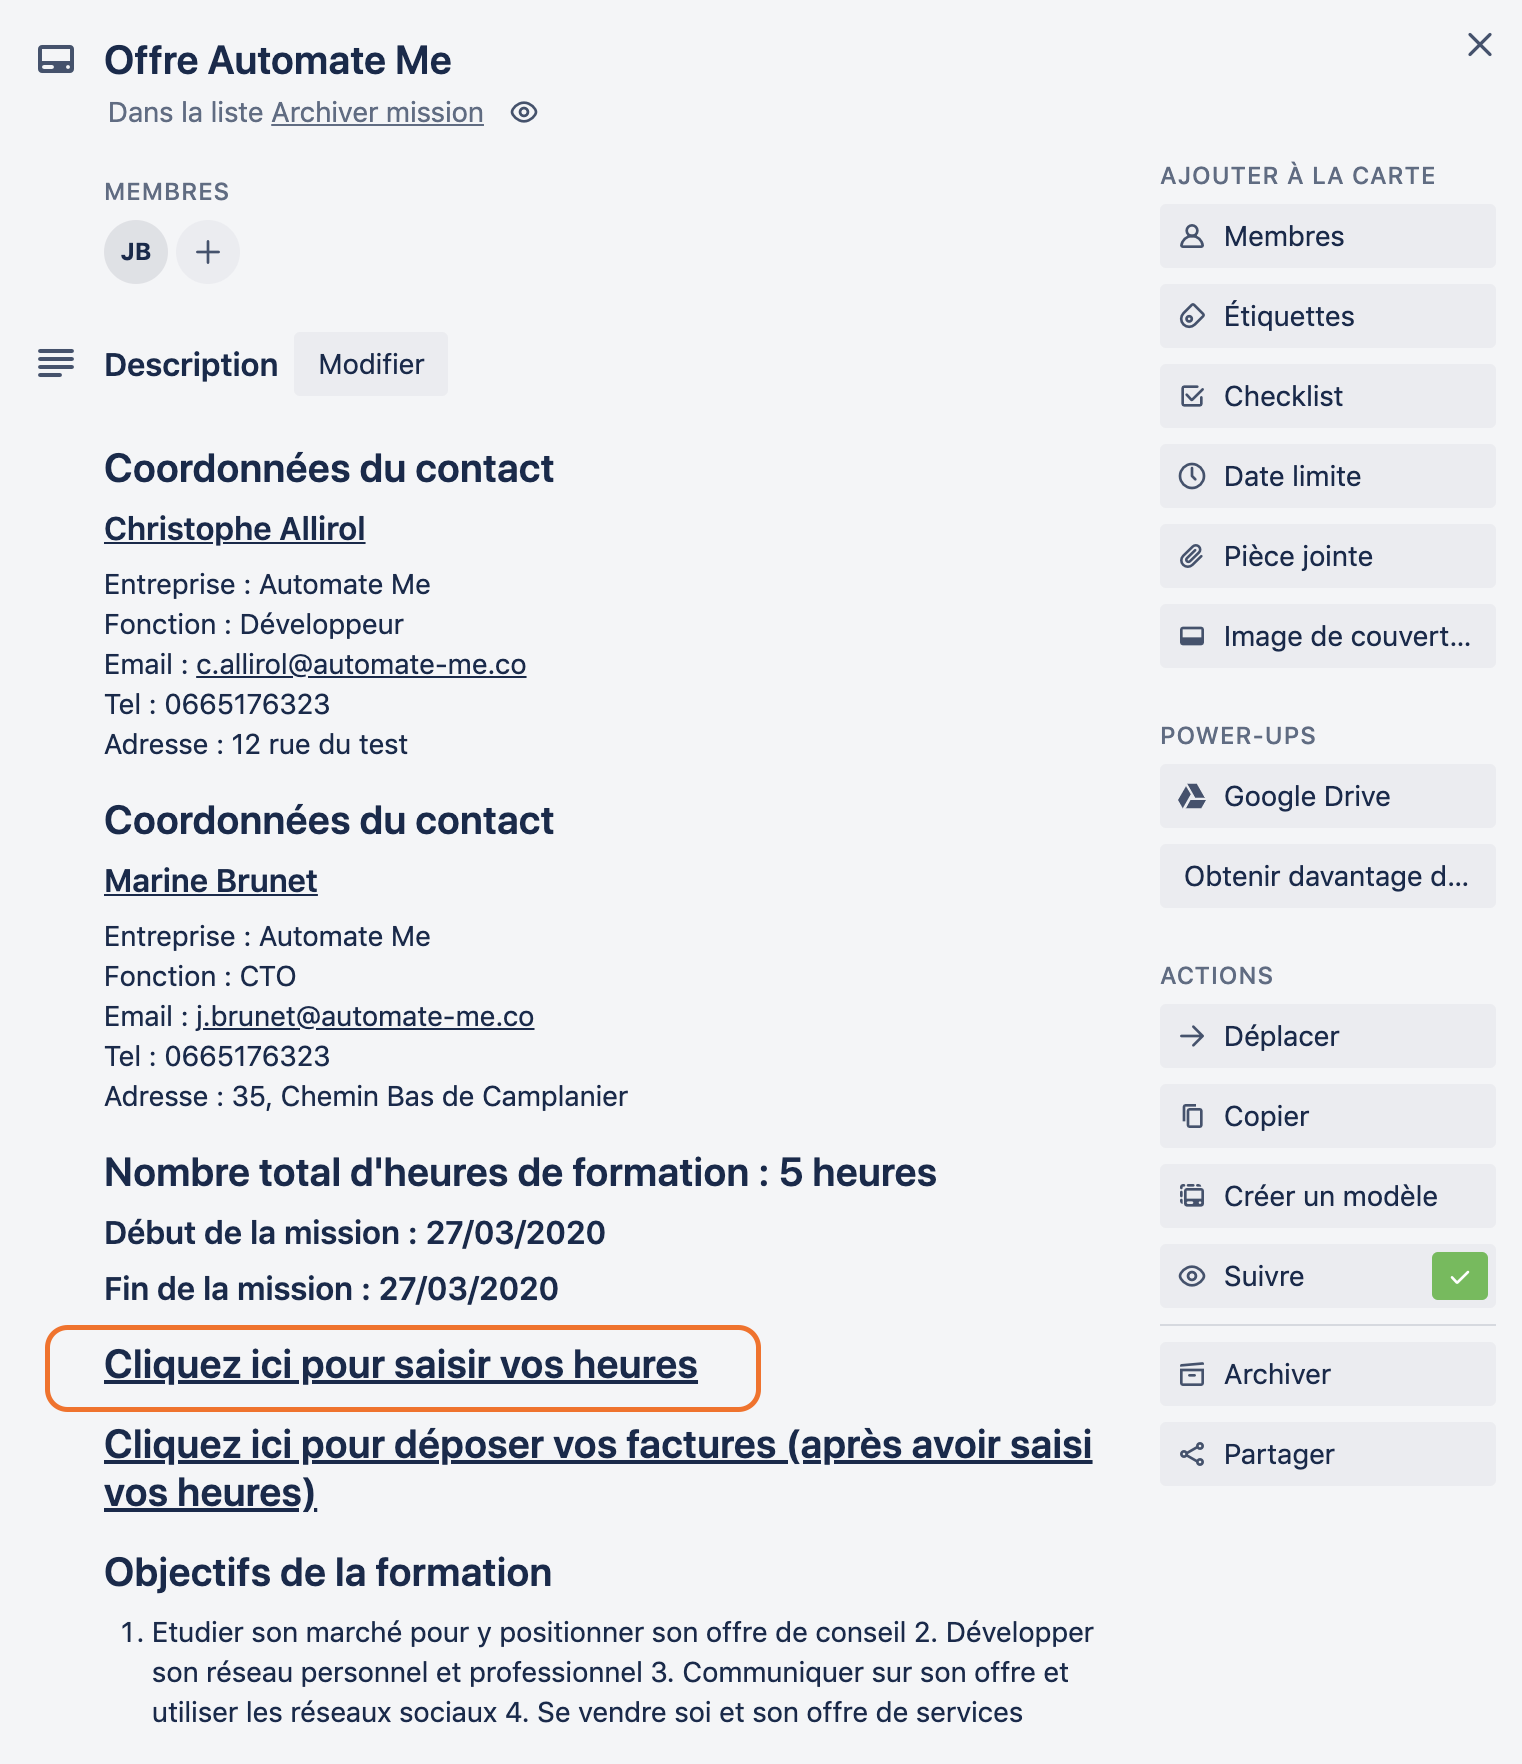Open the Cliquez ici pour saisir vos heures link
This screenshot has width=1522, height=1764.
coord(401,1366)
